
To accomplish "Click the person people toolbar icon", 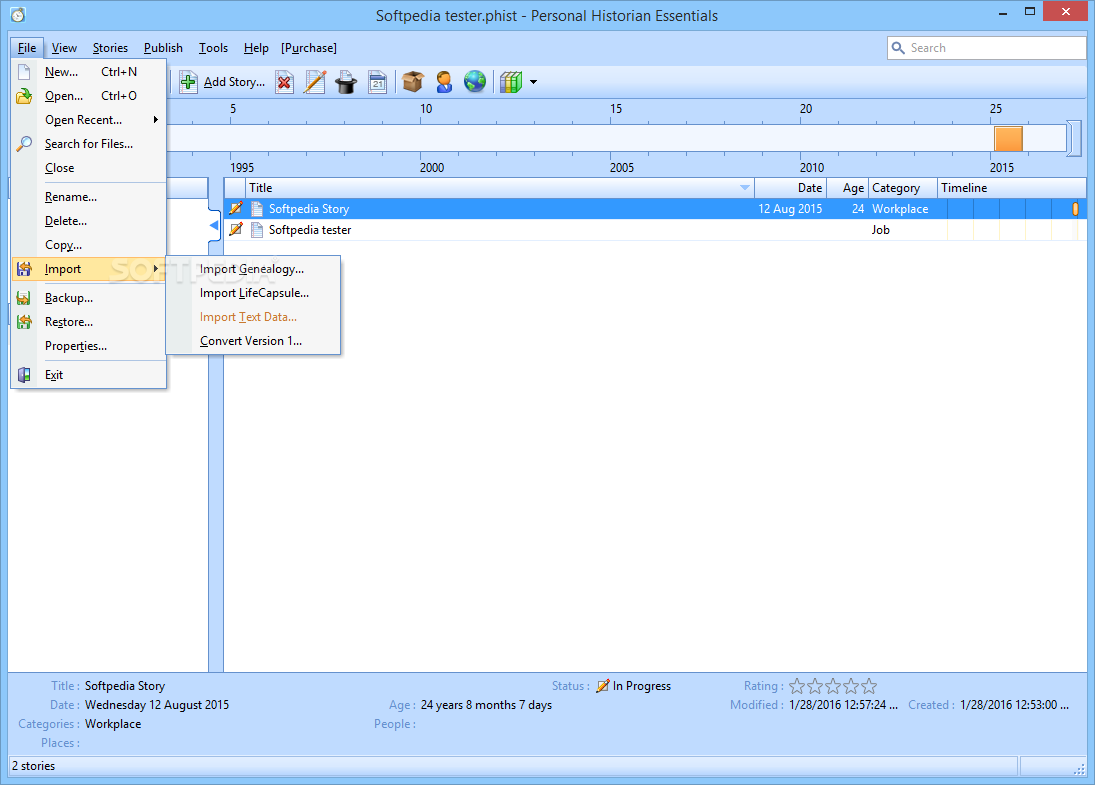I will click(444, 82).
